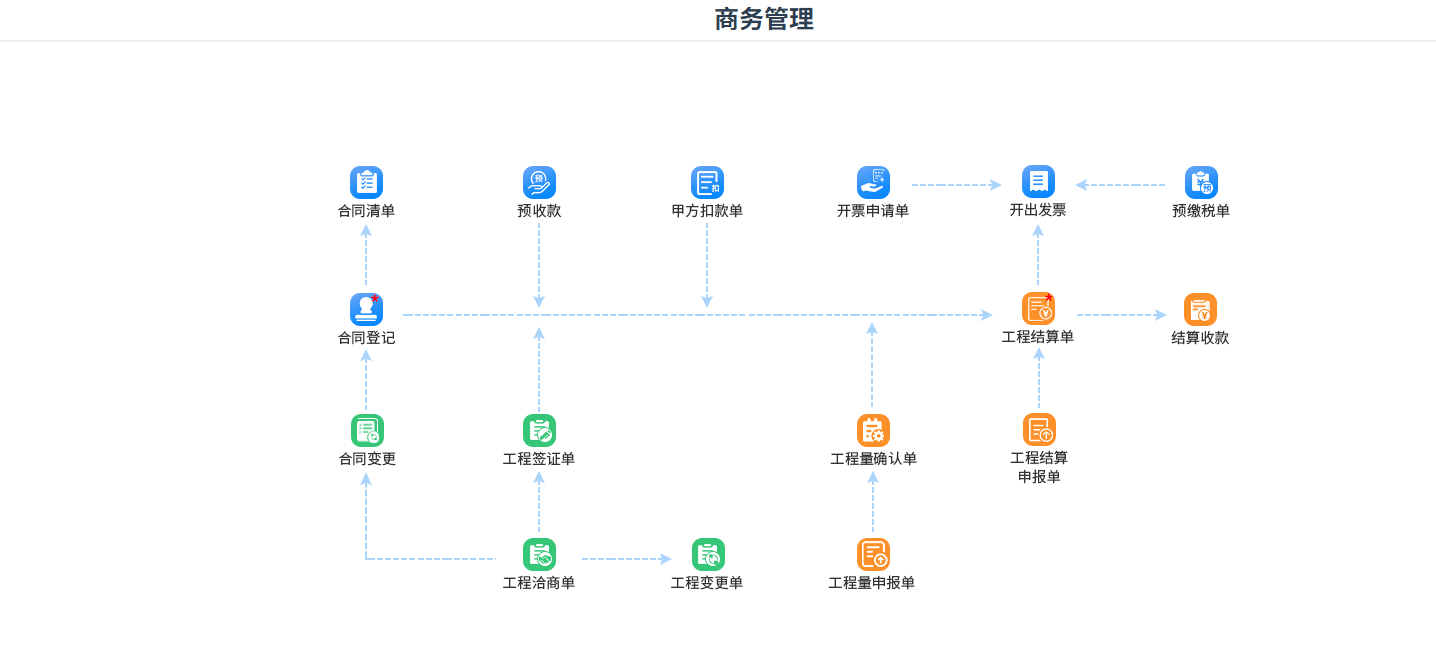Open the 工程变更单 icon

pyautogui.click(x=708, y=554)
